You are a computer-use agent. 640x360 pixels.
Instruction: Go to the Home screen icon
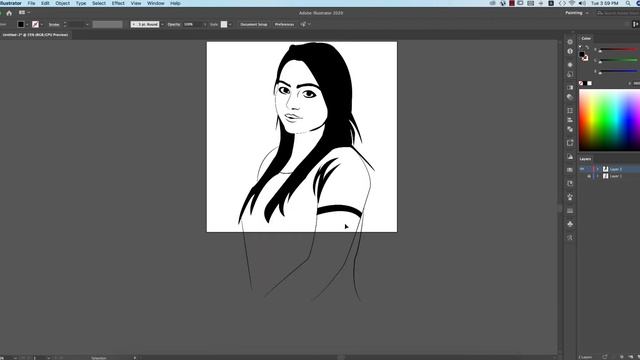[9, 13]
